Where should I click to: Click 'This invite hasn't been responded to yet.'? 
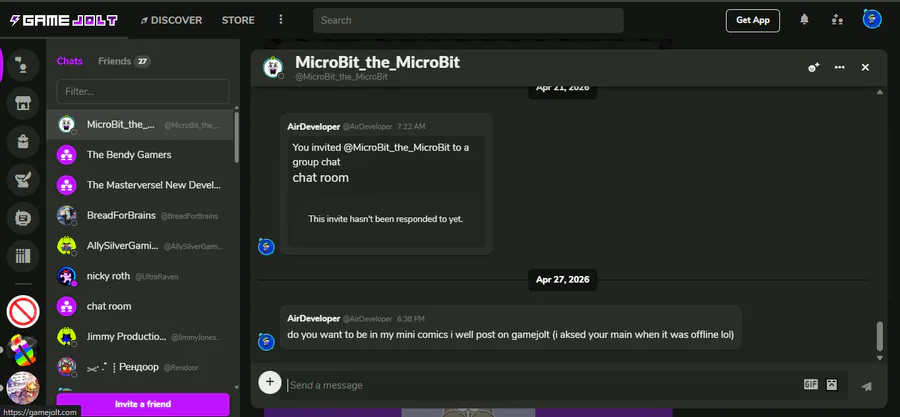coord(386,219)
